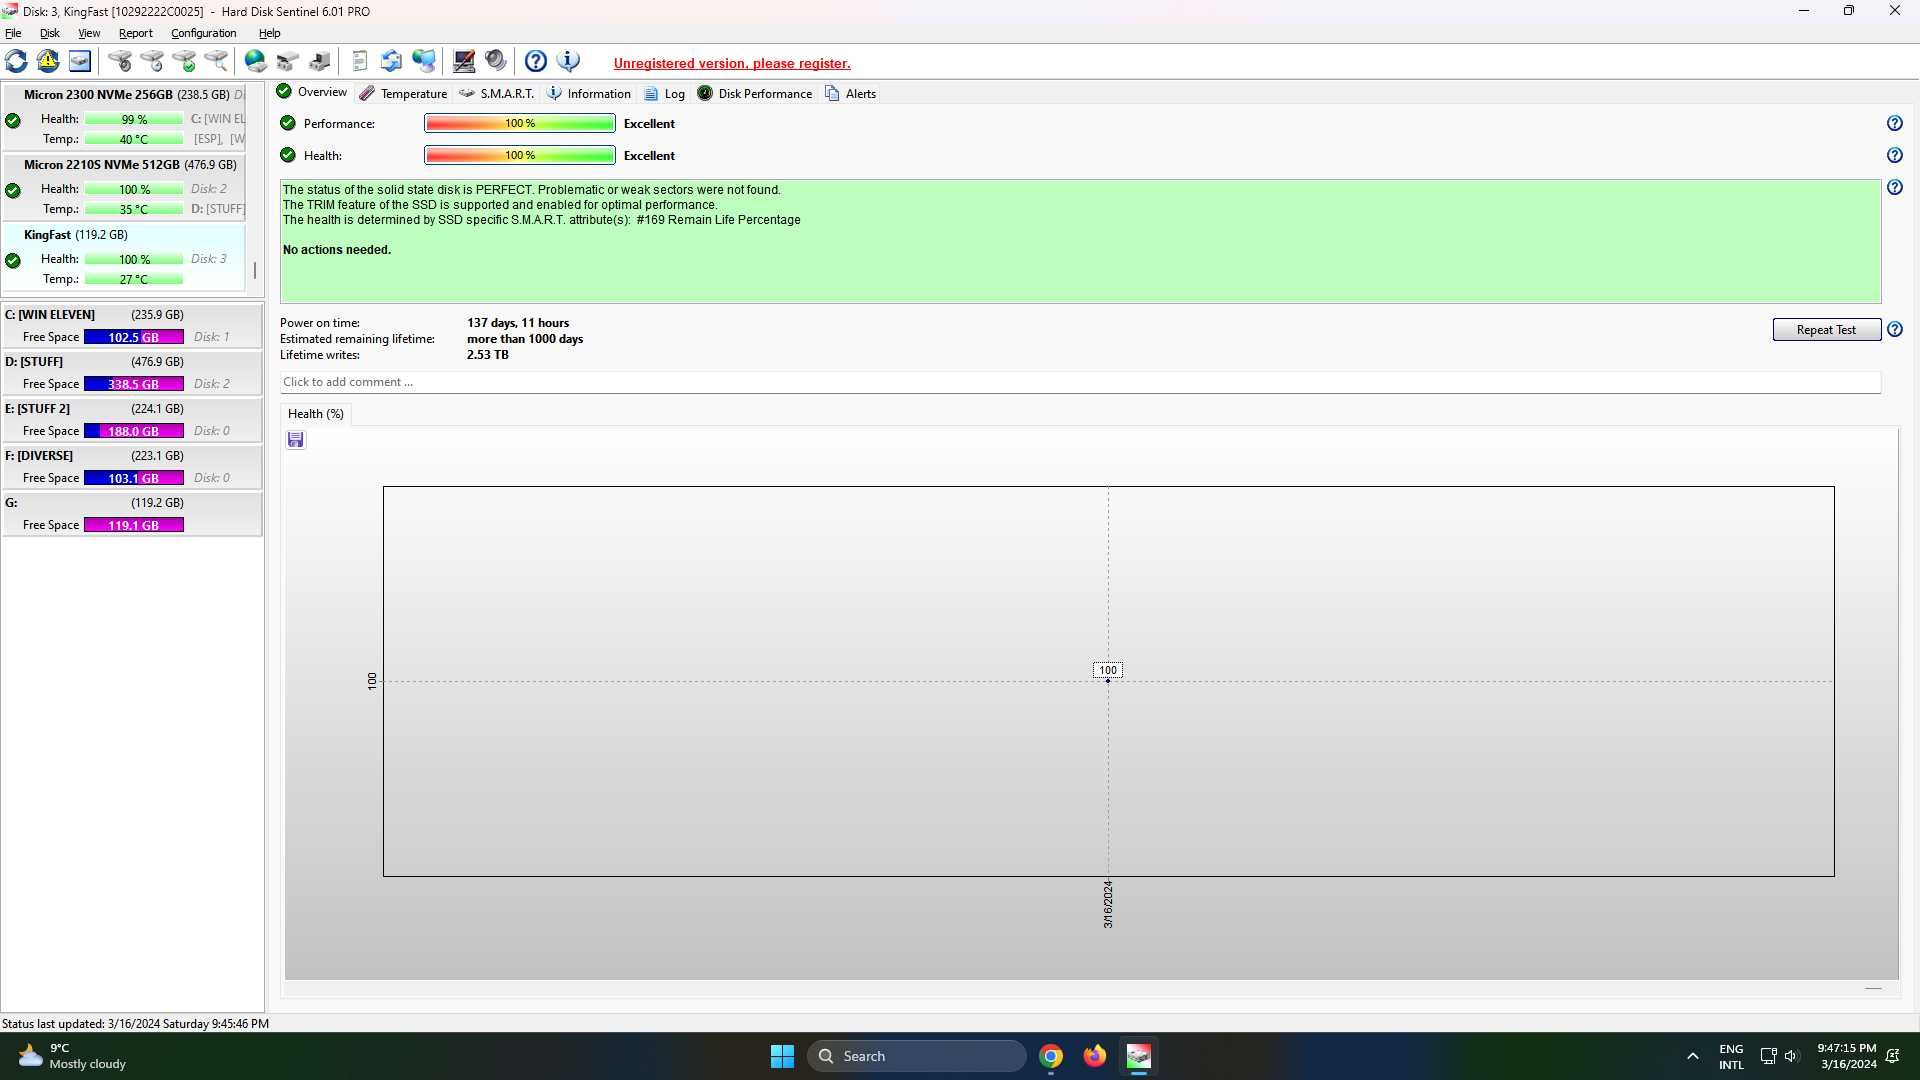Click the toolbar disk icon marked with a clock
The height and width of the screenshot is (1080, 1920).
152,61
